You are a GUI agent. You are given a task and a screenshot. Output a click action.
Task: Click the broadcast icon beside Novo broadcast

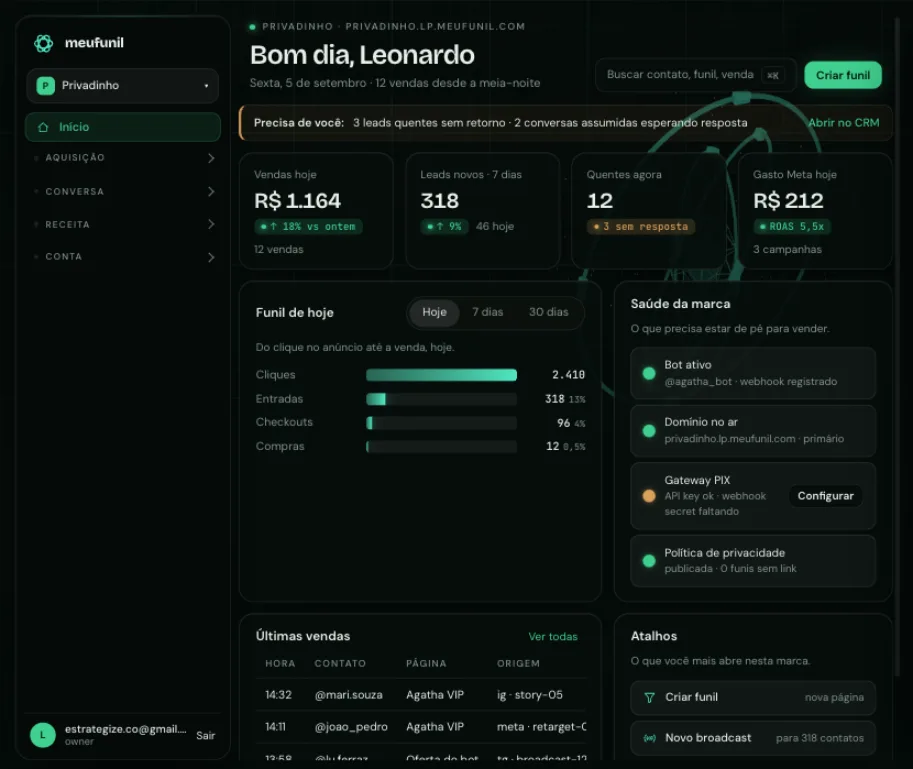[649, 738]
